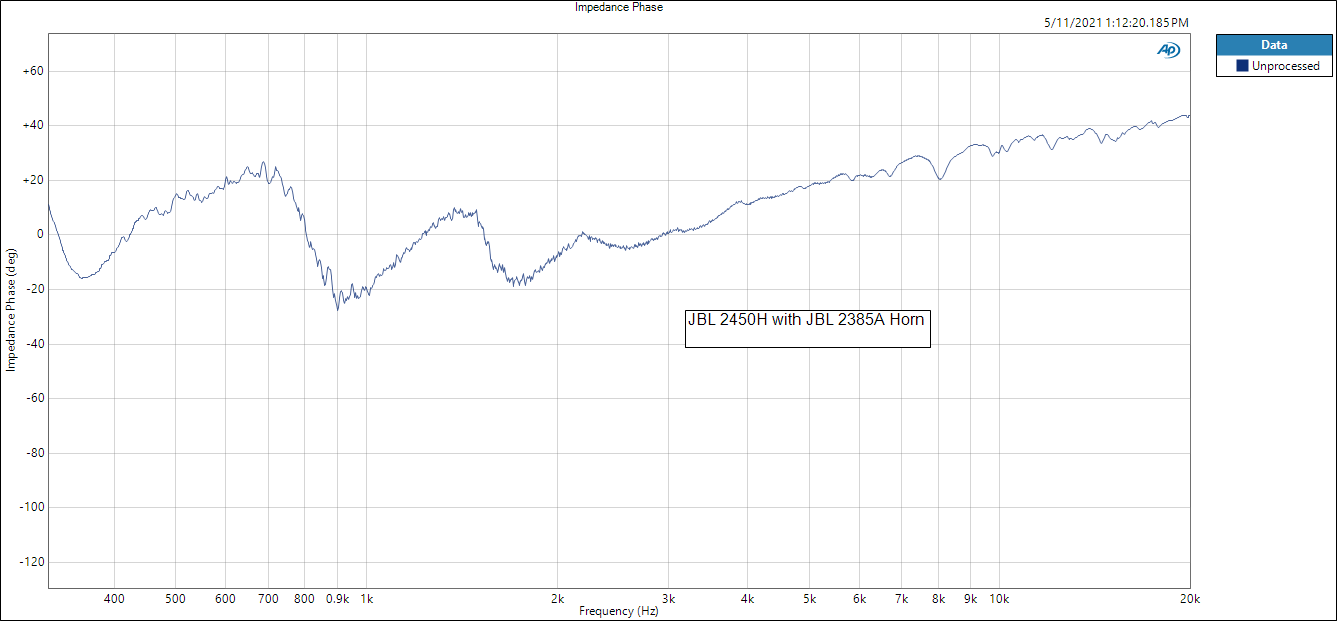Click the Impedance Phase graph title

[619, 7]
